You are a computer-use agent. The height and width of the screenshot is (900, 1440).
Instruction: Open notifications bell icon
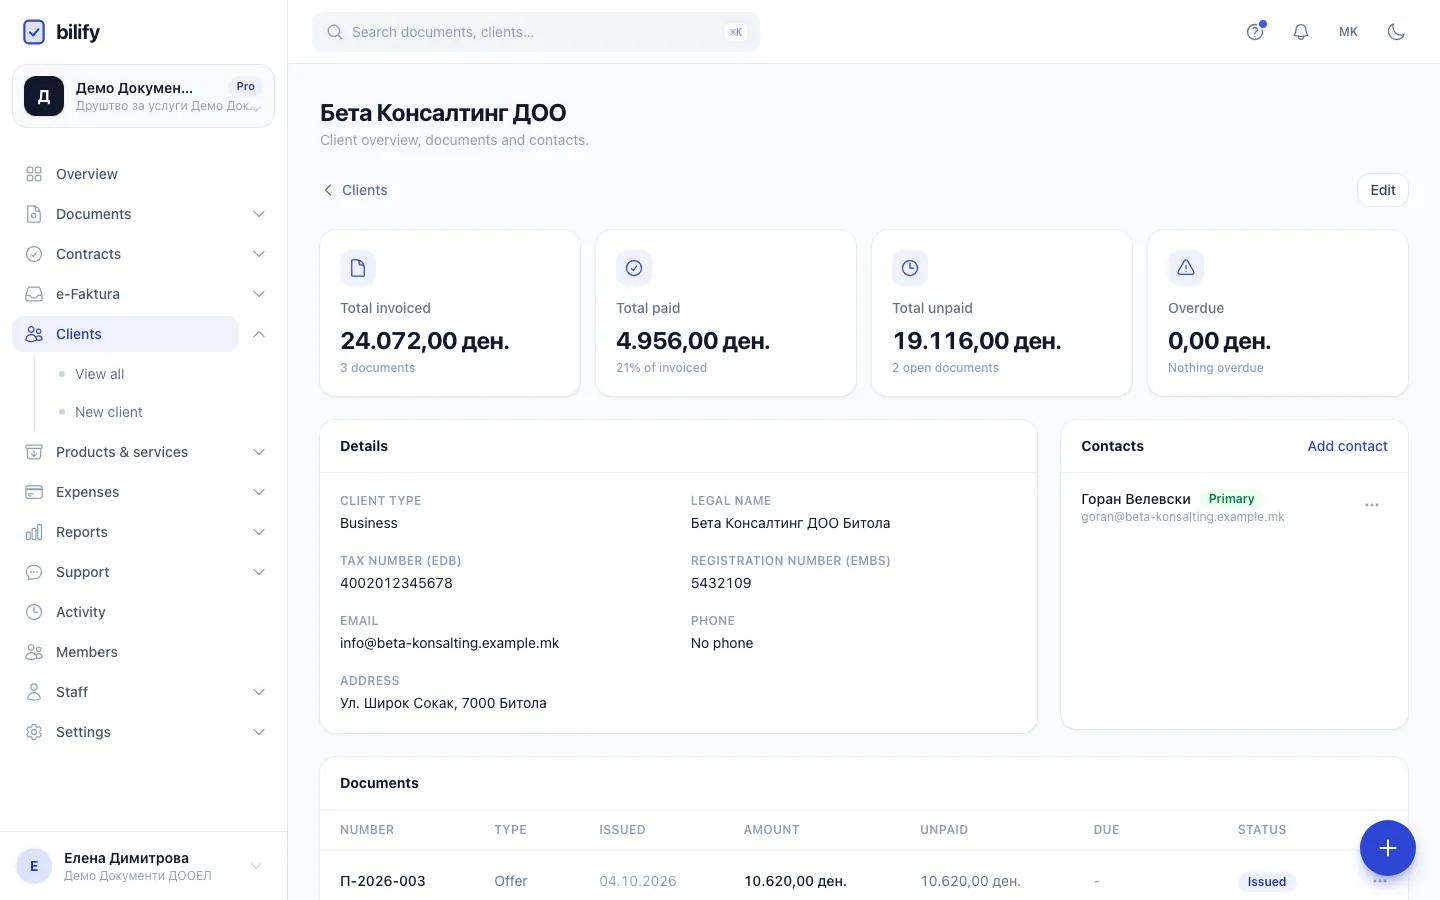[x=1300, y=32]
